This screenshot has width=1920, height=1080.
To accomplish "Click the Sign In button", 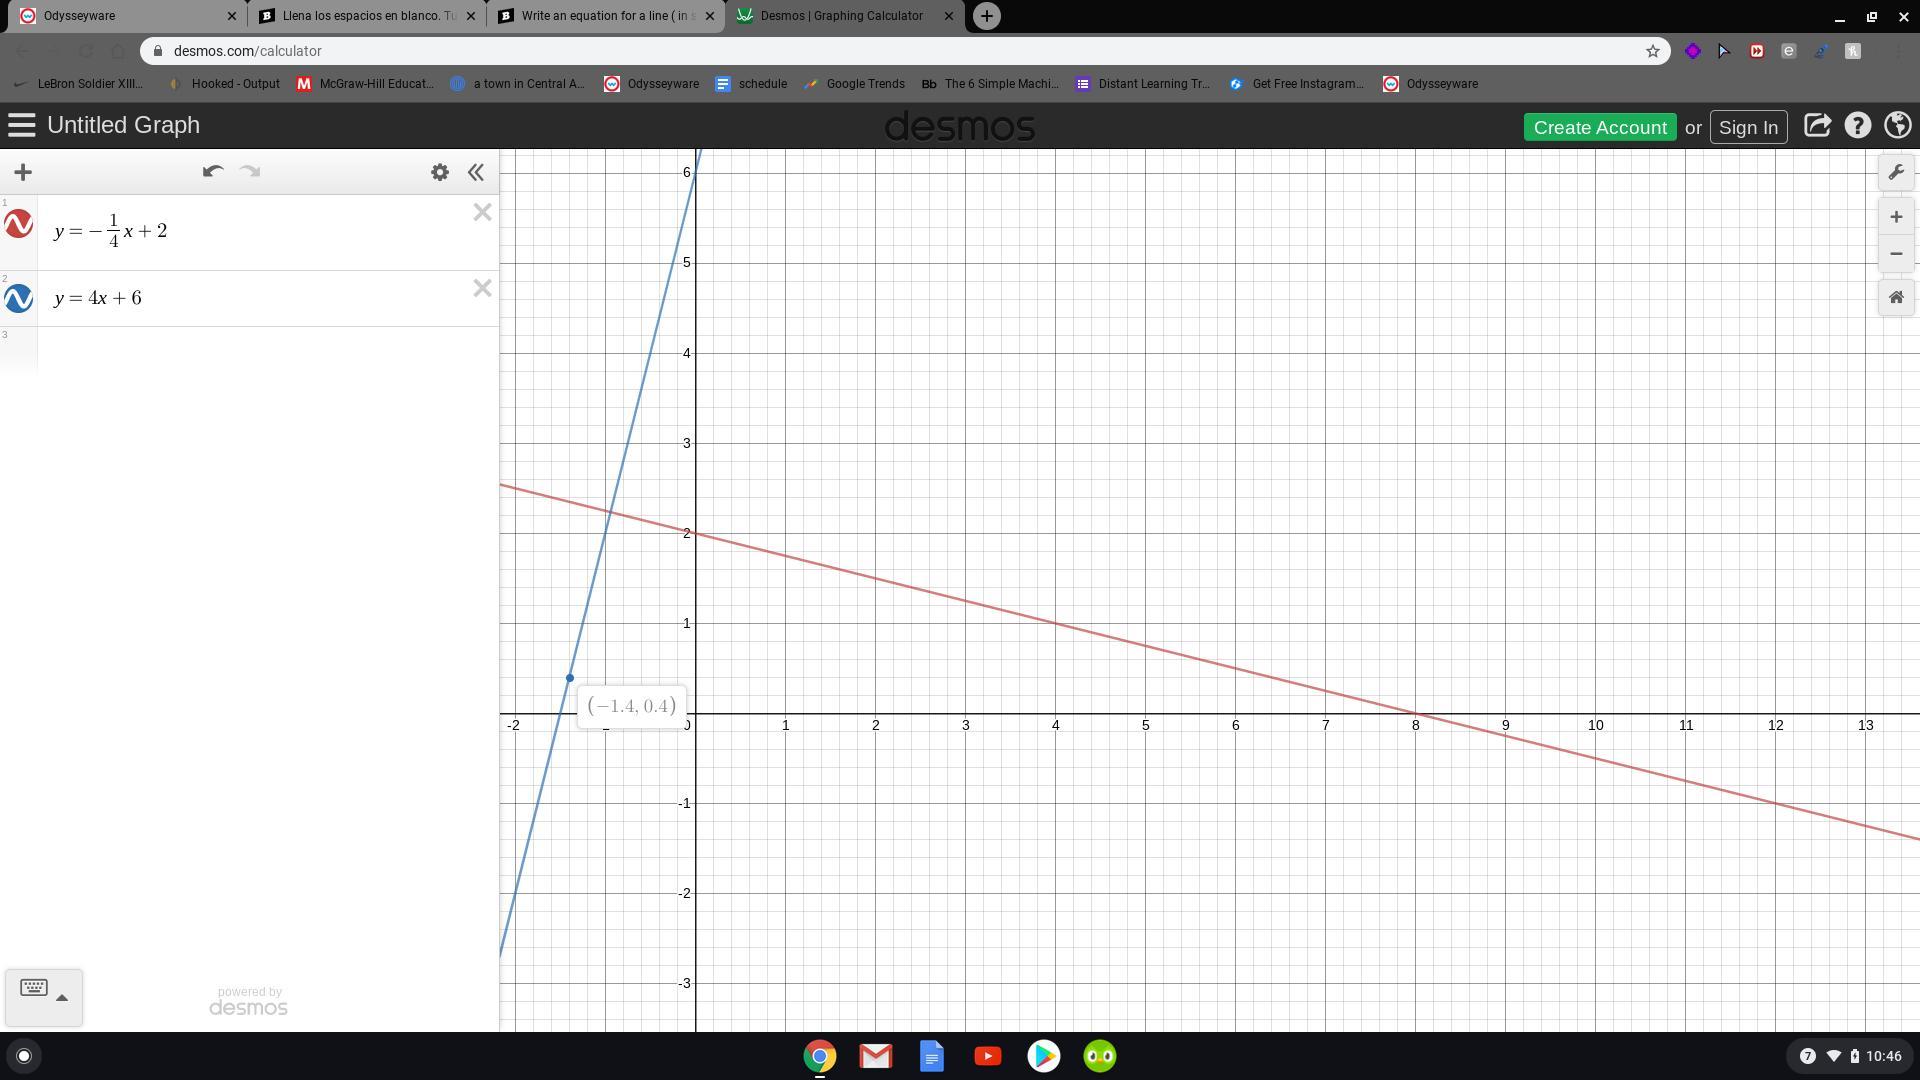I will 1747,127.
